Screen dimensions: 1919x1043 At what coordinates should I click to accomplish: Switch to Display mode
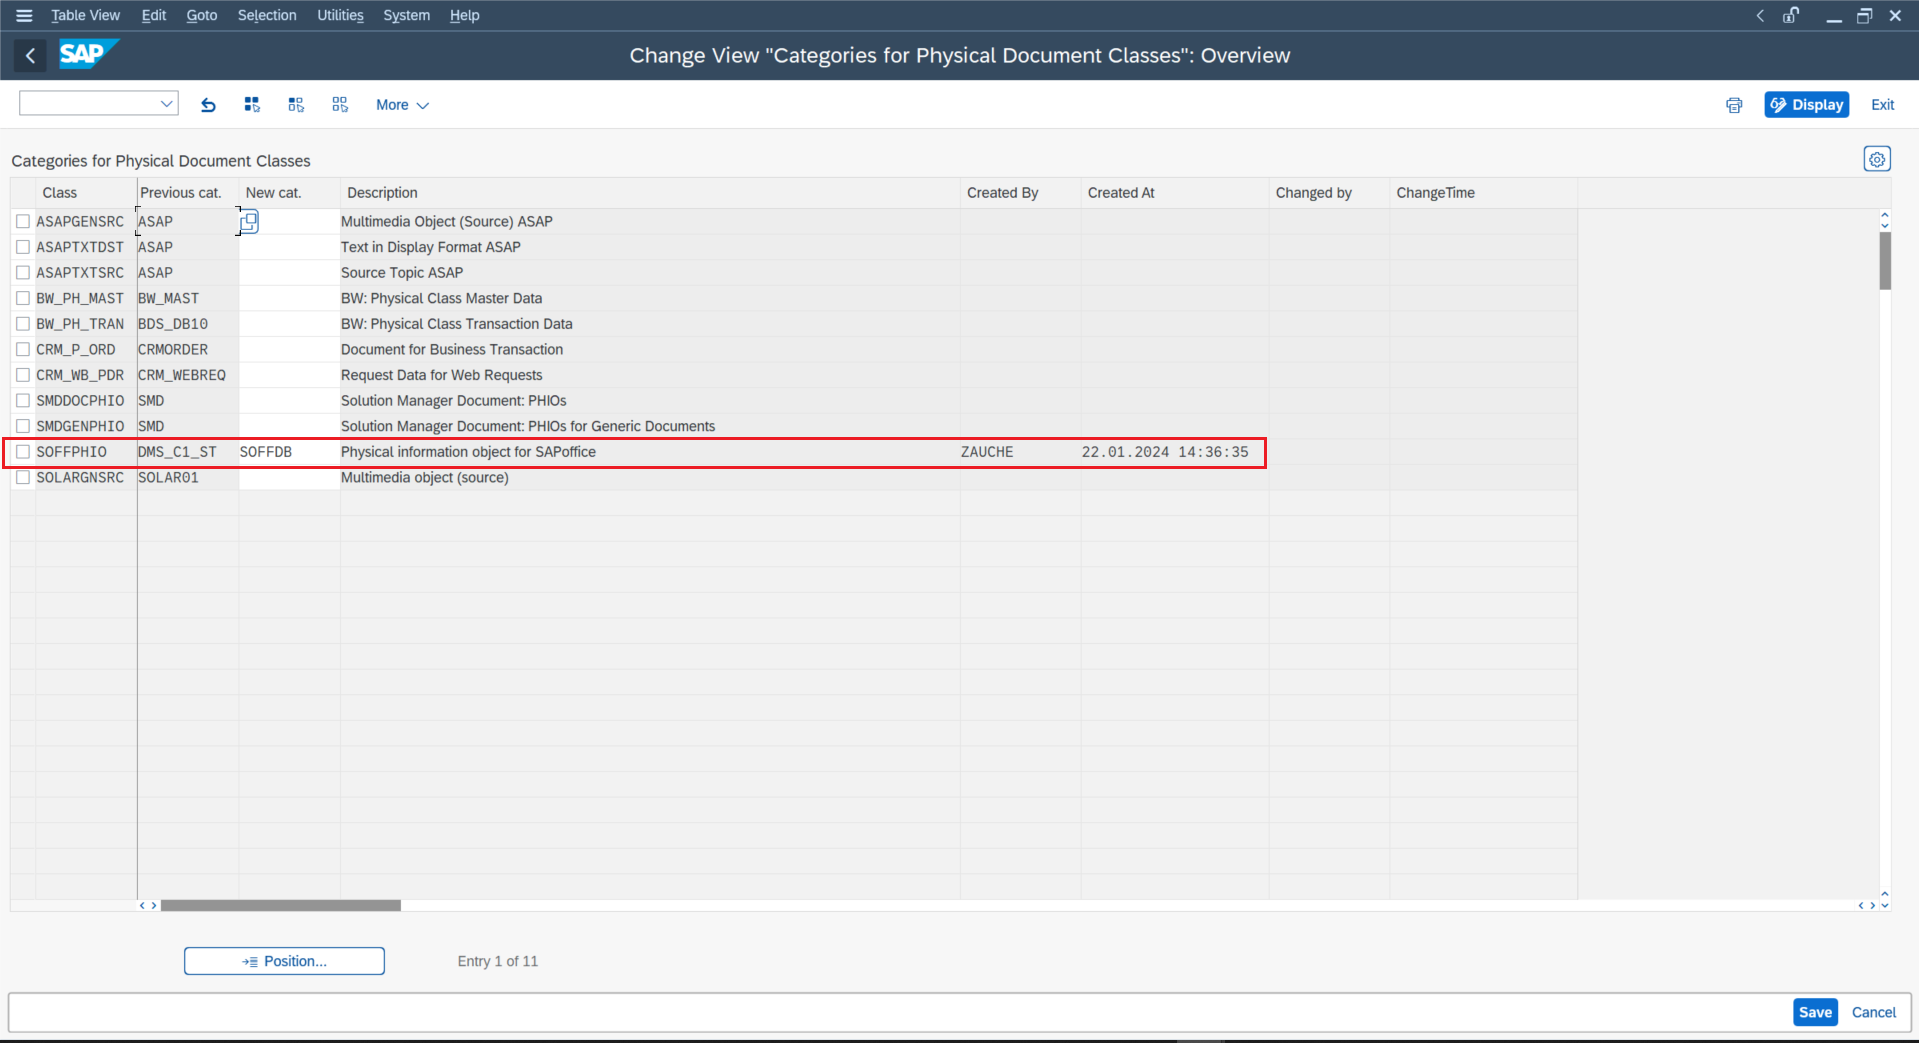(x=1806, y=105)
